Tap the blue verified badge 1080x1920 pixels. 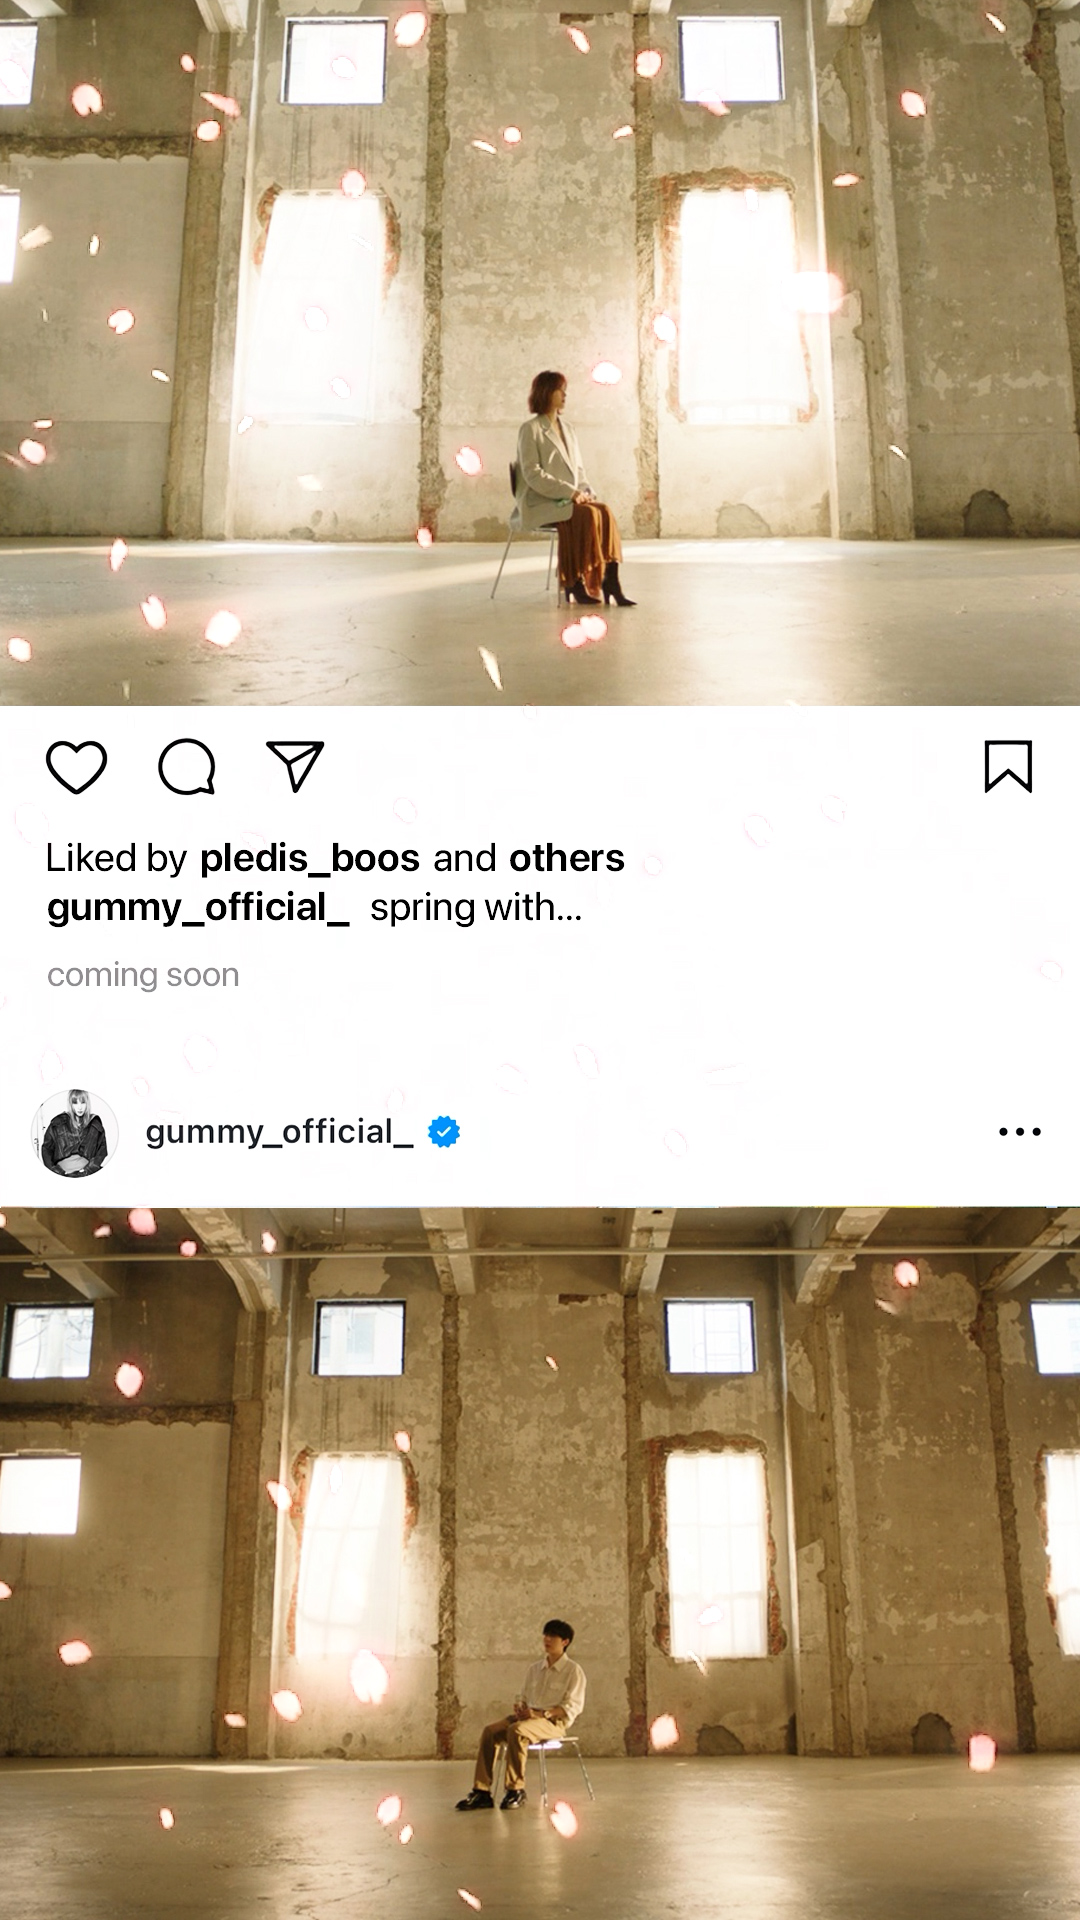444,1132
